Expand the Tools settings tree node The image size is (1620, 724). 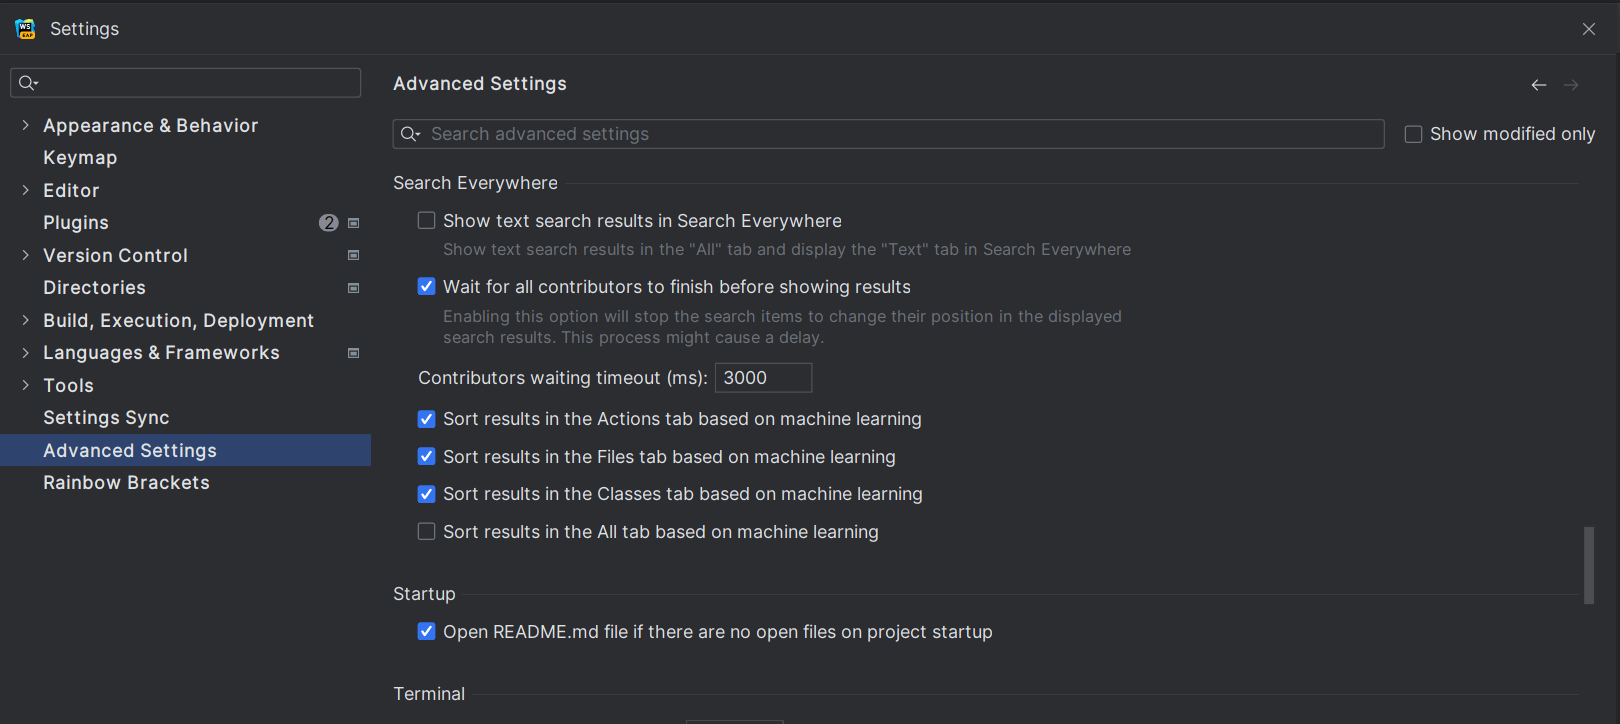pyautogui.click(x=26, y=385)
